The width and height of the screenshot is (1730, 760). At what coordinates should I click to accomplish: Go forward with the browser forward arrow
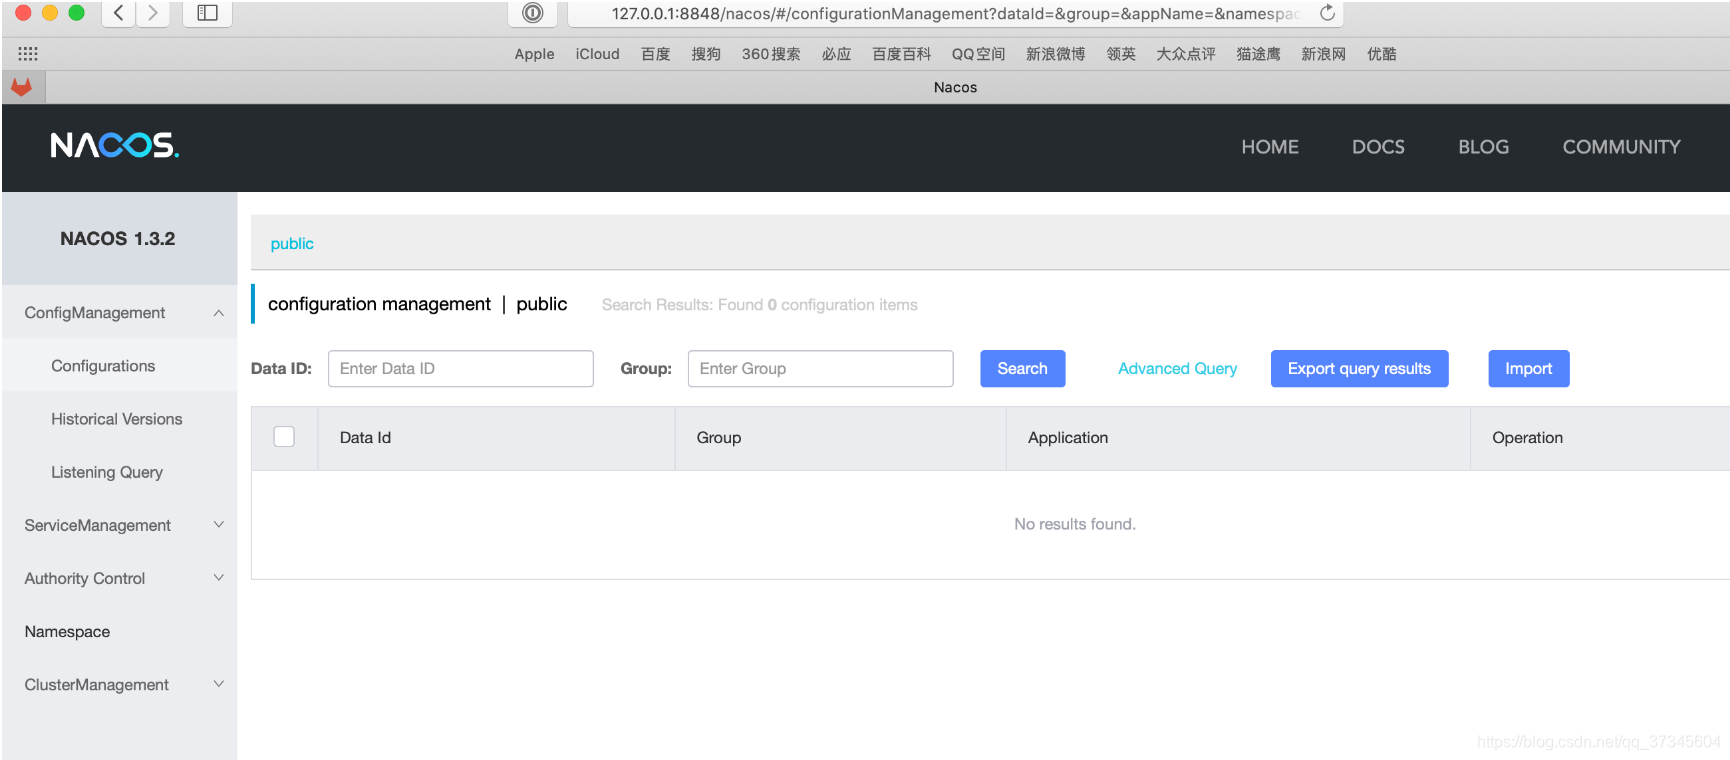click(152, 13)
